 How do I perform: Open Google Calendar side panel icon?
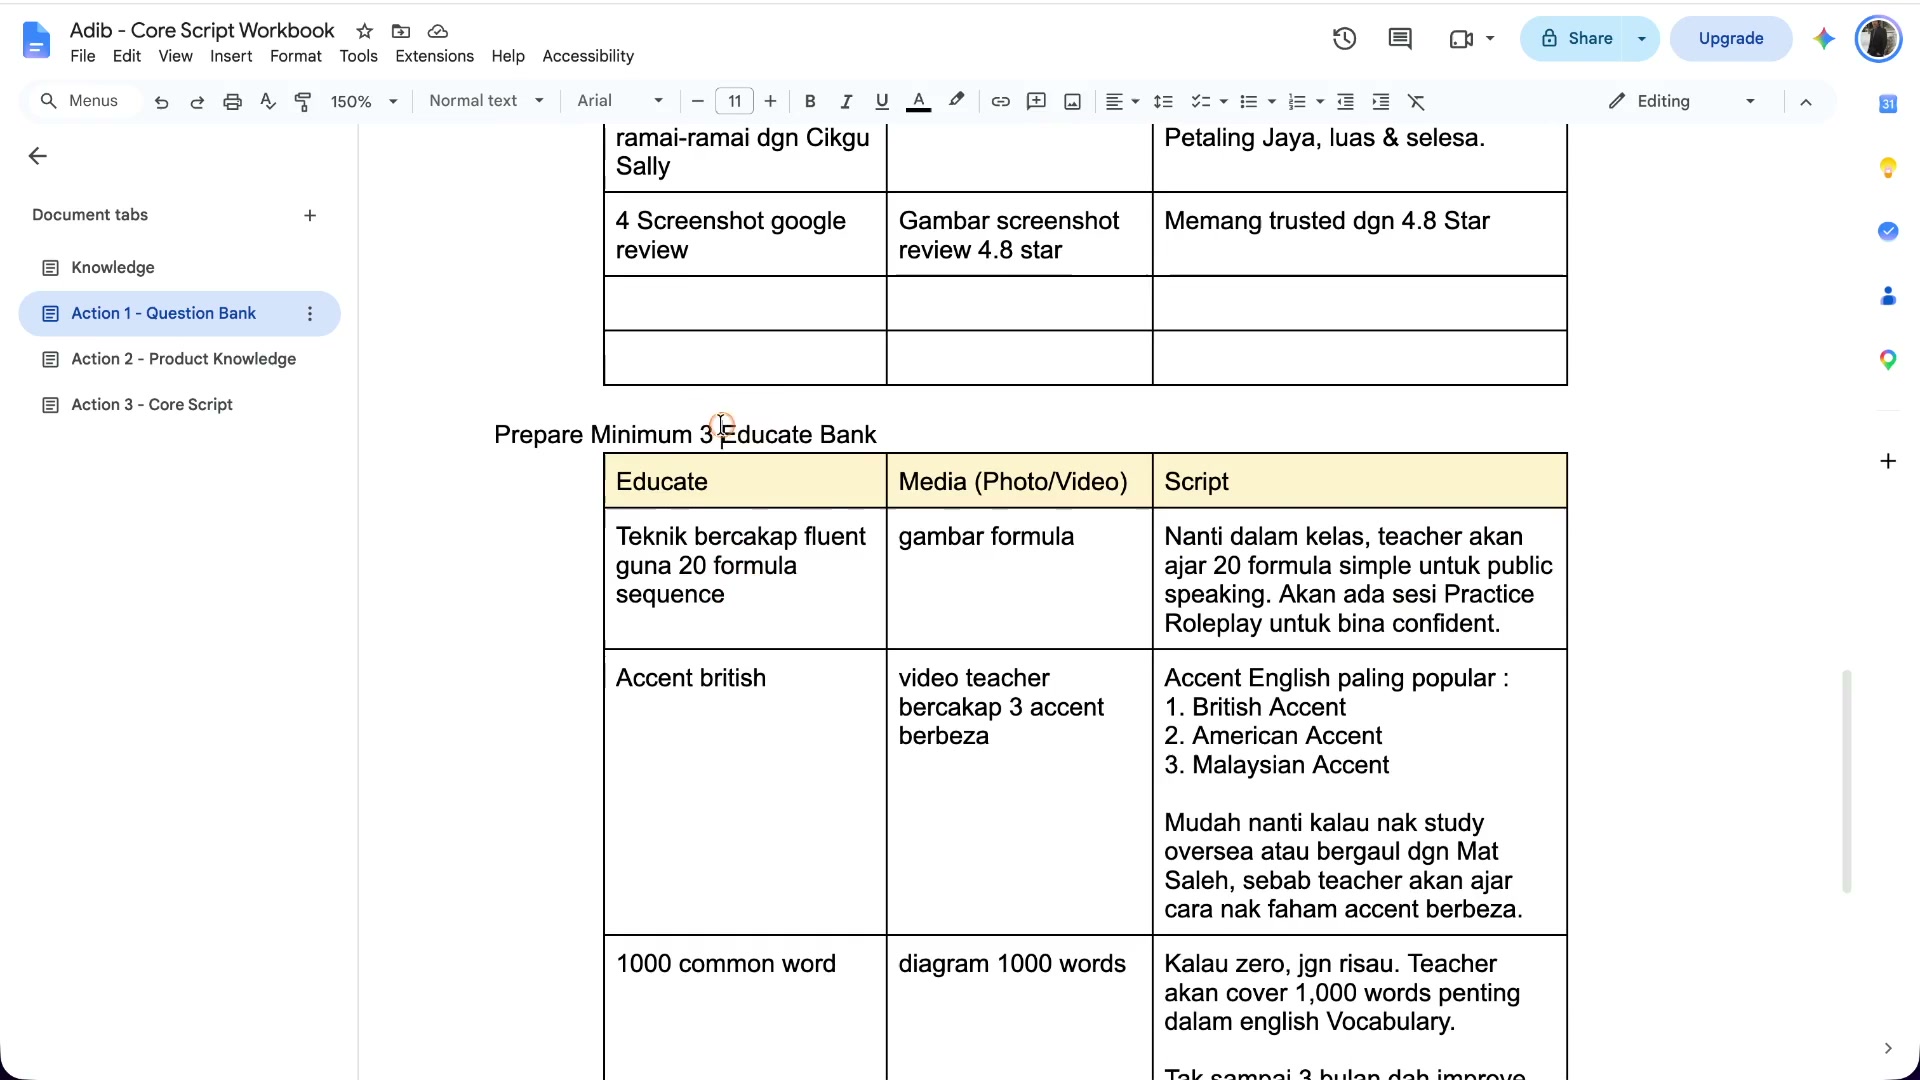coord(1888,104)
